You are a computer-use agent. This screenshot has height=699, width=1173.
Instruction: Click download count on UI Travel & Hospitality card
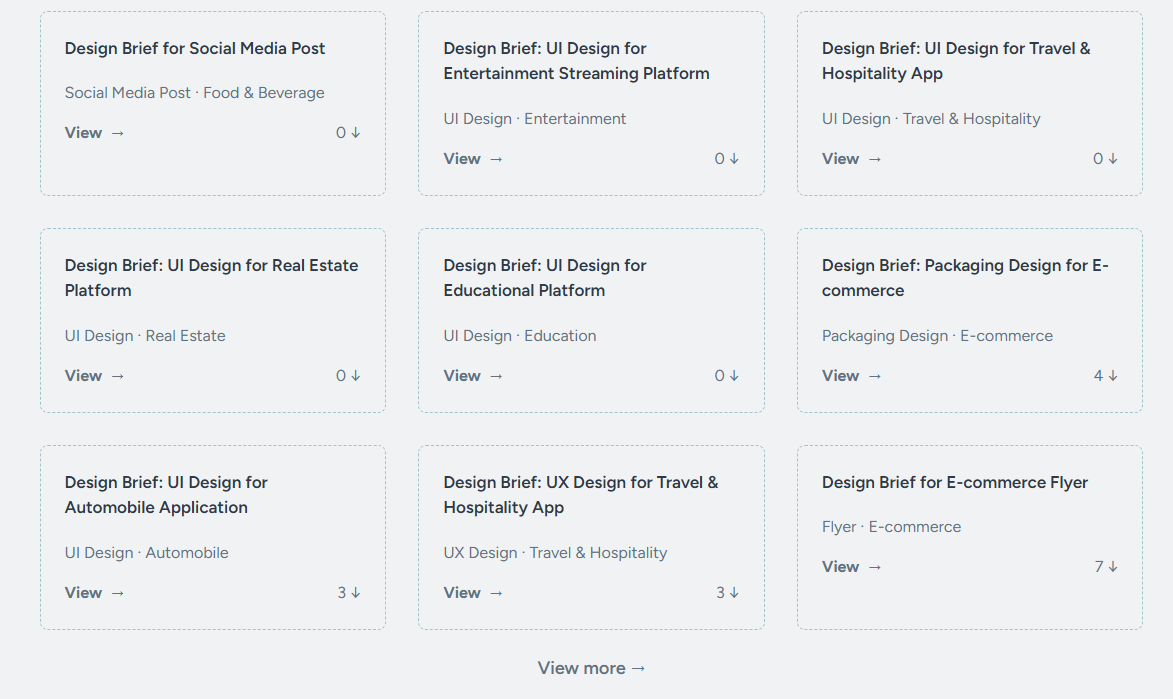click(x=1105, y=159)
